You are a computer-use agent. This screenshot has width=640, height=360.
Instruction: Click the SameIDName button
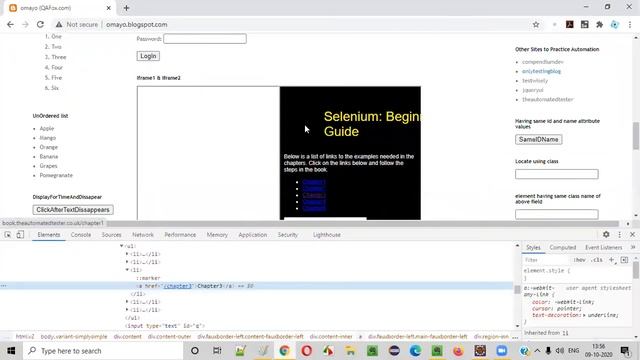tap(538, 140)
